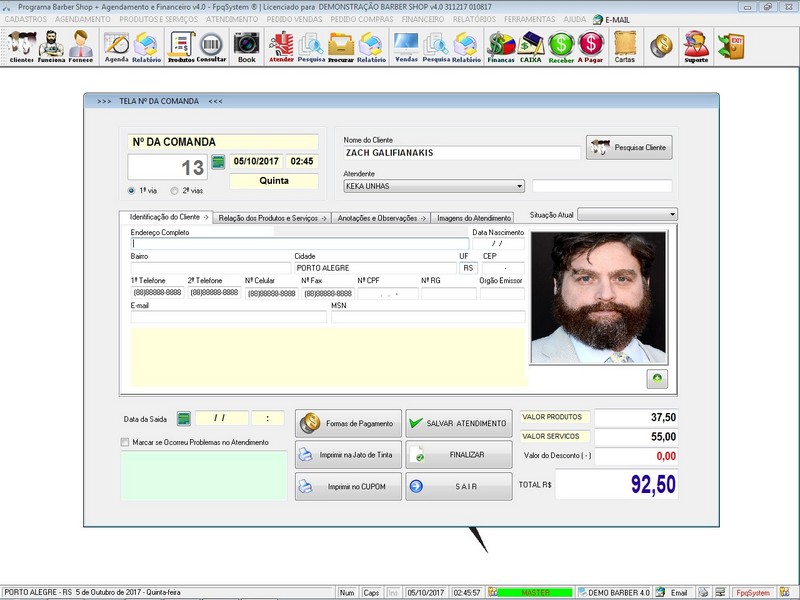Open the FINANCEIRO menu
Viewport: 800px width, 600px height.
(x=423, y=19)
